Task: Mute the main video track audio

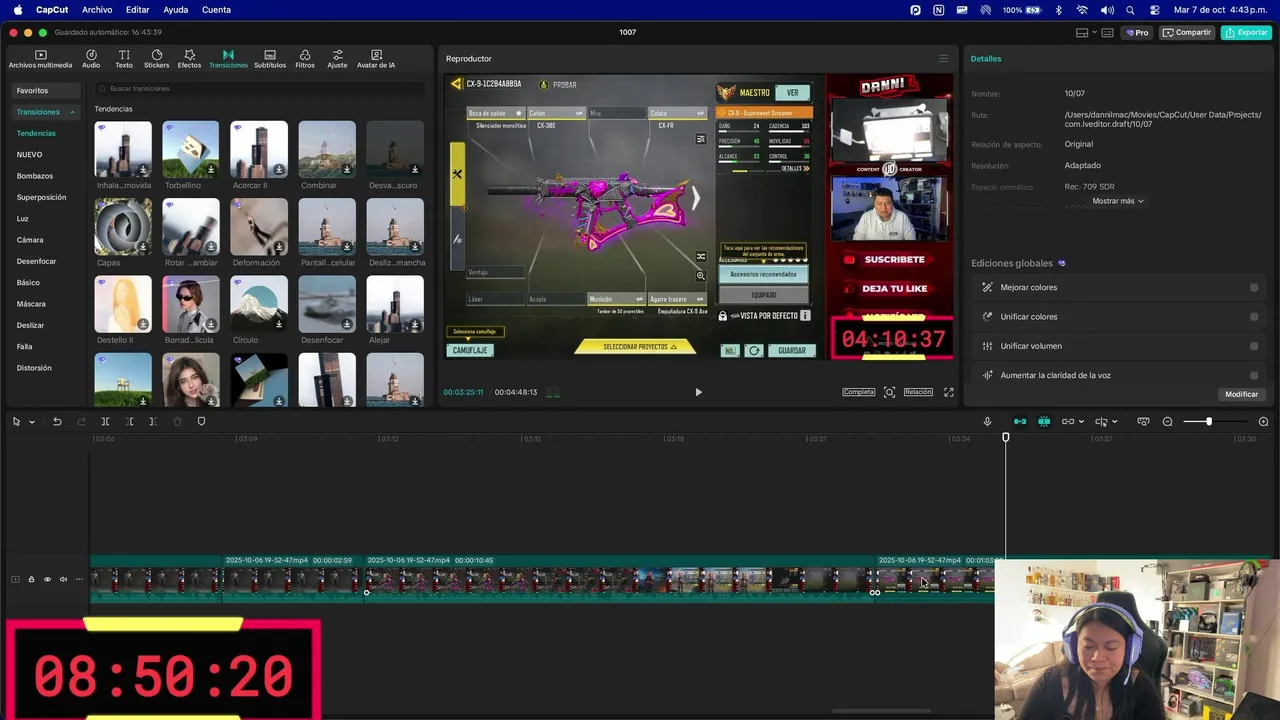Action: point(63,579)
